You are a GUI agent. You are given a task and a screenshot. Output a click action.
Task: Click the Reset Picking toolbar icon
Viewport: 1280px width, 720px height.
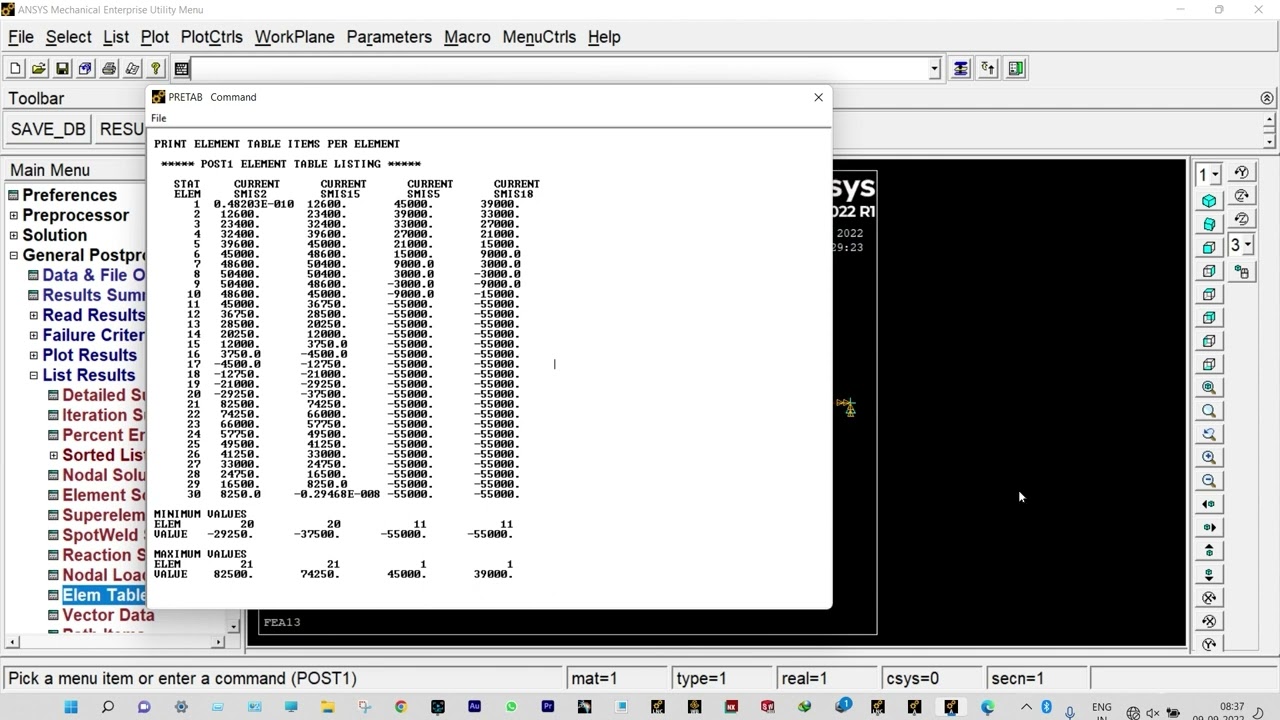click(988, 69)
